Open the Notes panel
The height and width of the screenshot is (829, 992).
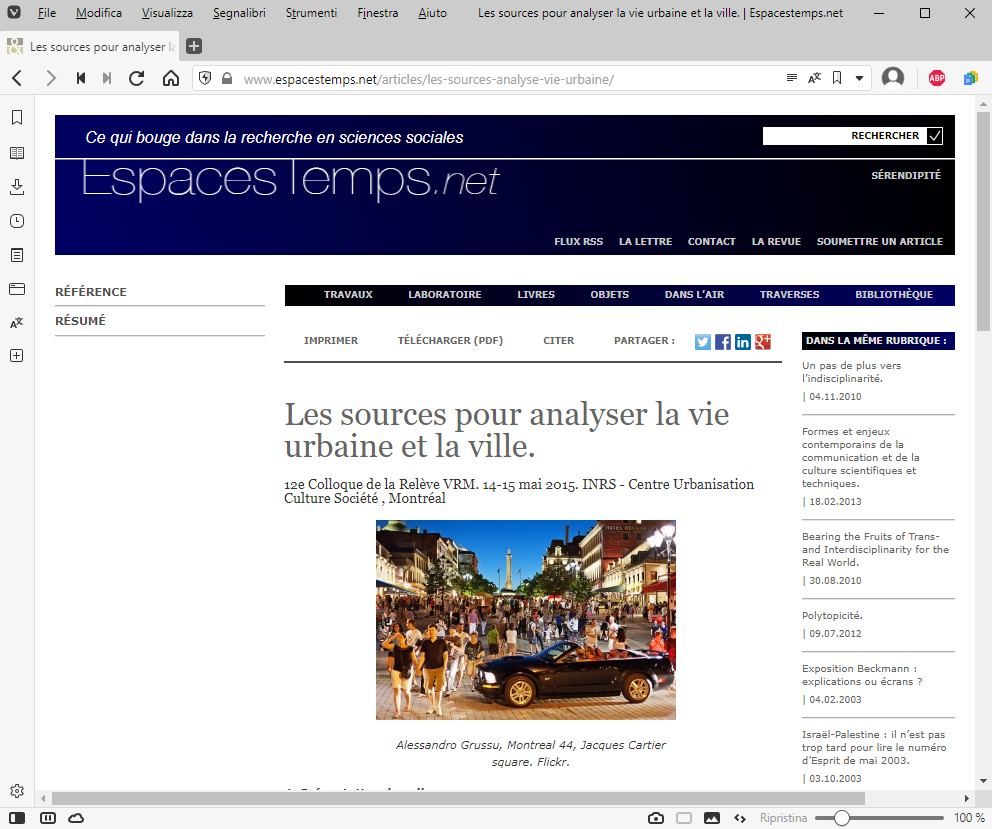pos(17,255)
